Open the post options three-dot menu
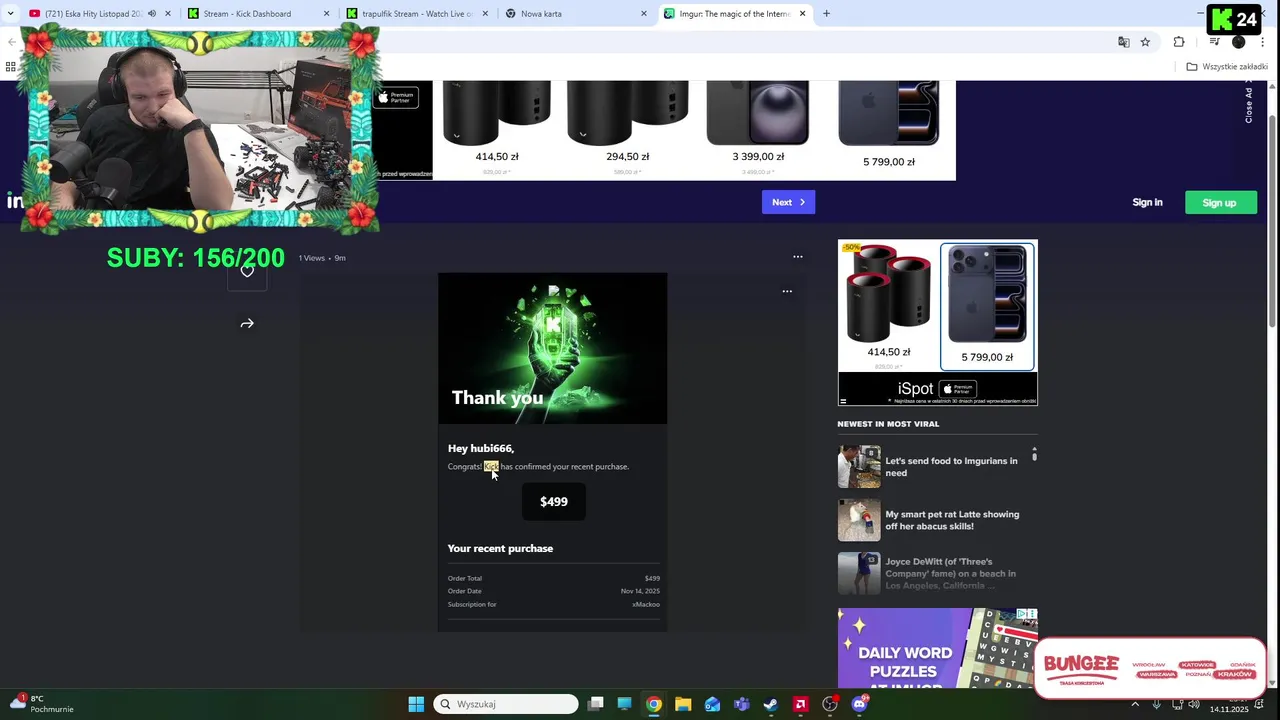 798,257
